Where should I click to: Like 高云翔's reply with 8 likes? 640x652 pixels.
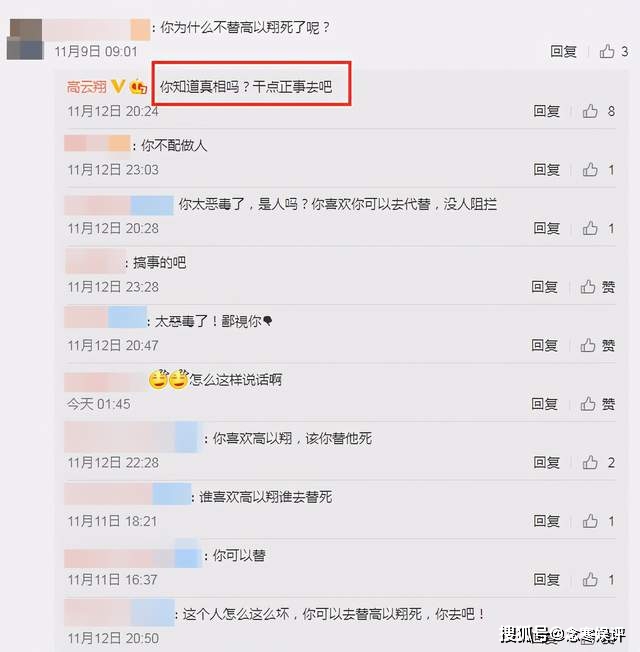pos(590,111)
